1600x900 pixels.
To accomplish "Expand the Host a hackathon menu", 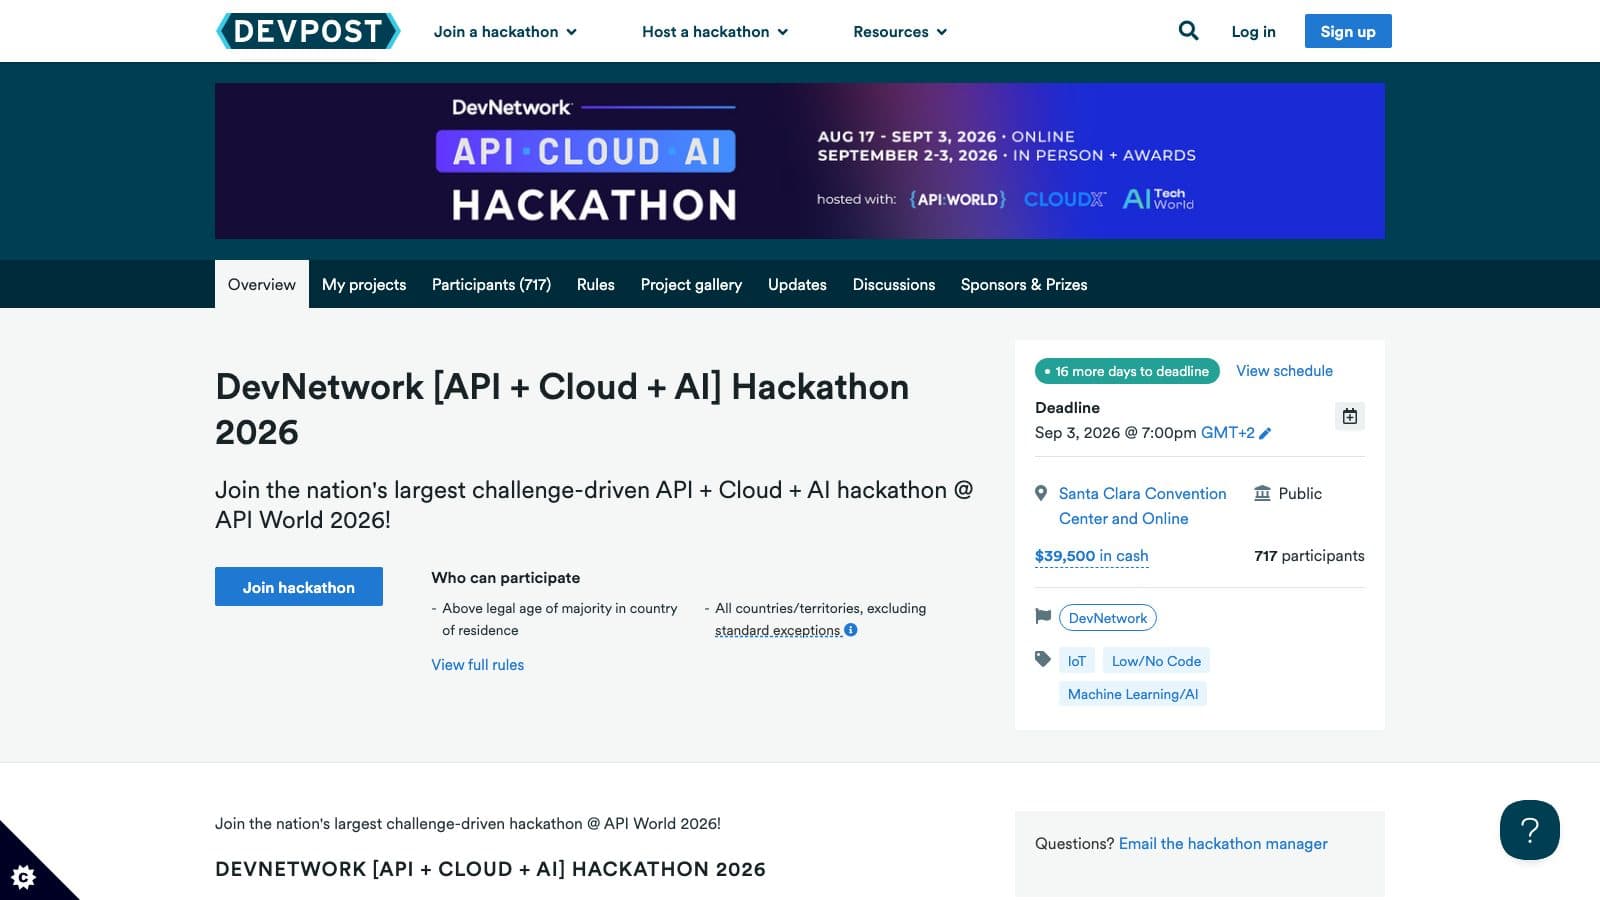I will (715, 31).
